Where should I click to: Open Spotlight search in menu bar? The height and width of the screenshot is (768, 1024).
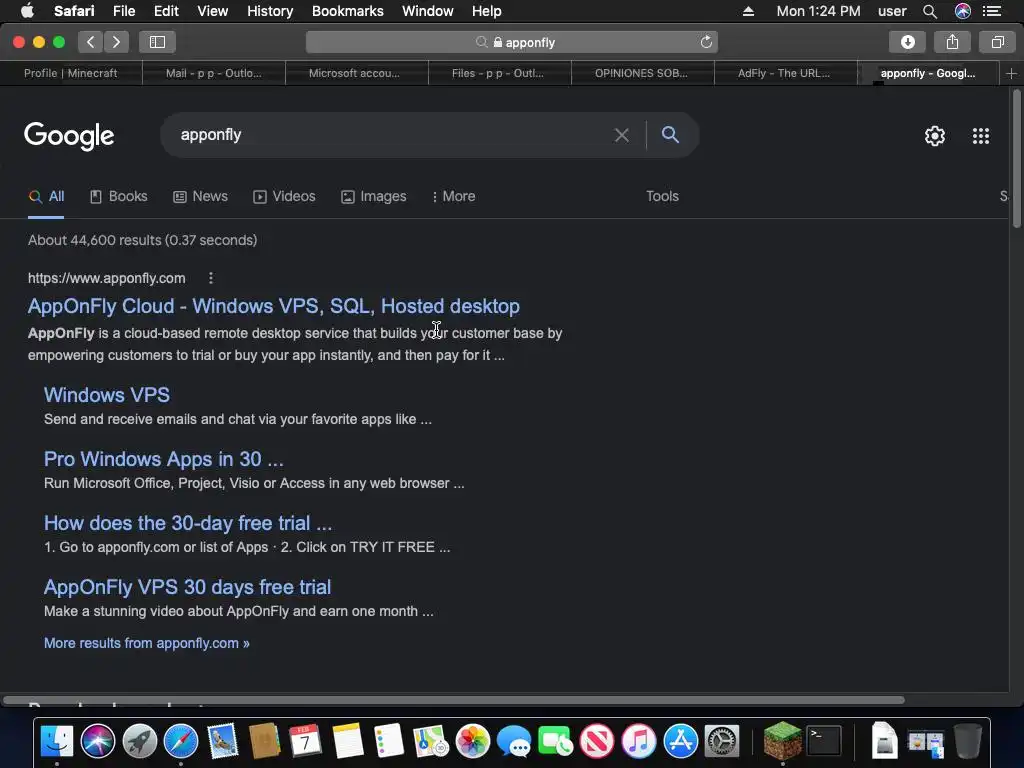(930, 11)
